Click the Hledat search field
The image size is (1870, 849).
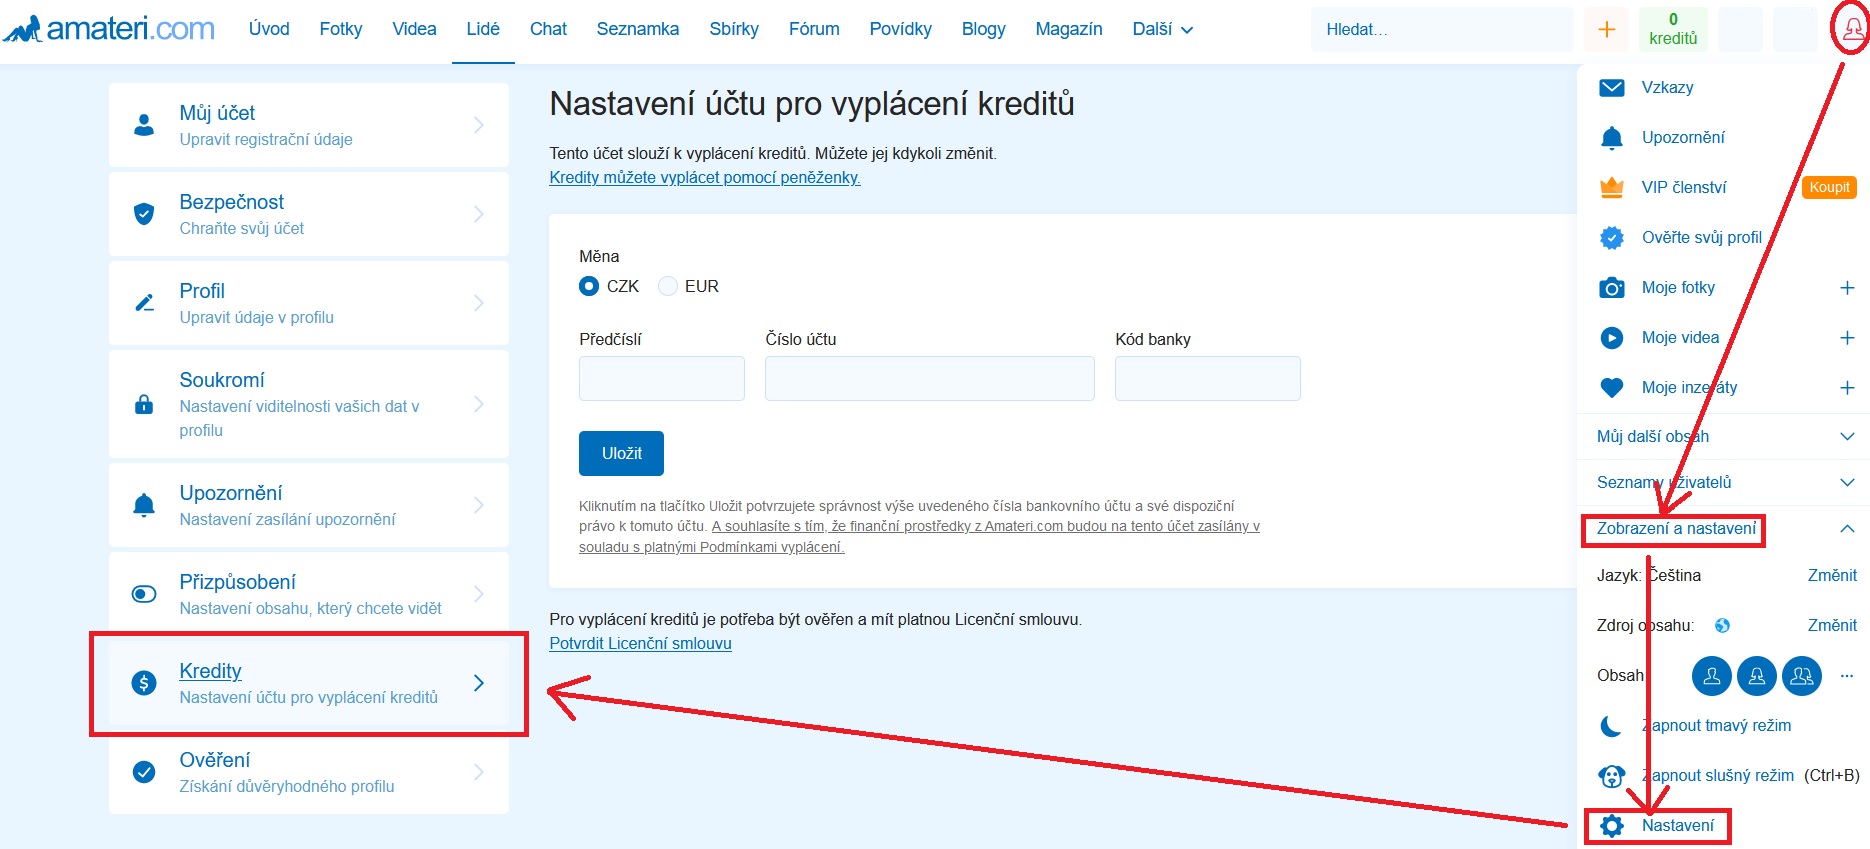[x=1442, y=29]
